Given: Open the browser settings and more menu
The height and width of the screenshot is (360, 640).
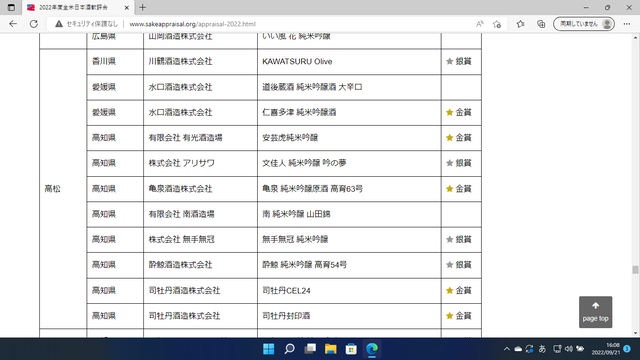Looking at the screenshot, I should click(x=627, y=24).
